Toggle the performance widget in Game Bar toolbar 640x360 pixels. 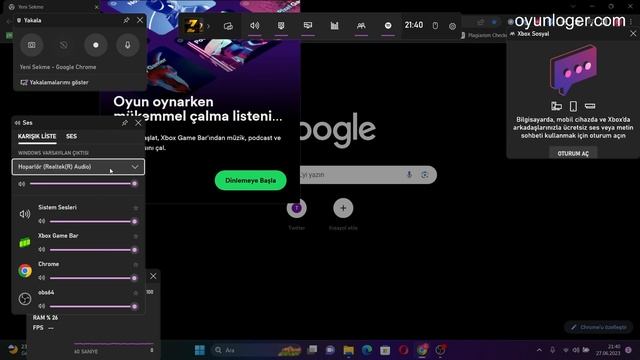click(308, 26)
